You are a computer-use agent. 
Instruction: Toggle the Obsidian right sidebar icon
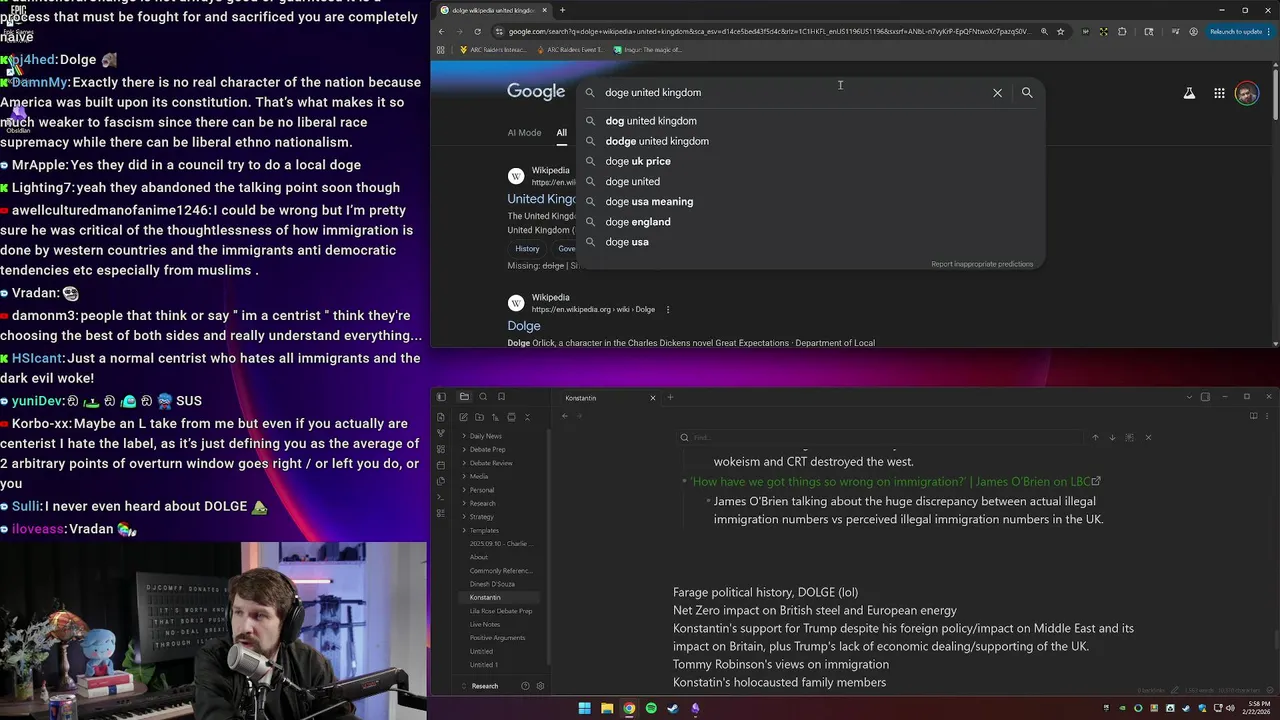(1205, 397)
